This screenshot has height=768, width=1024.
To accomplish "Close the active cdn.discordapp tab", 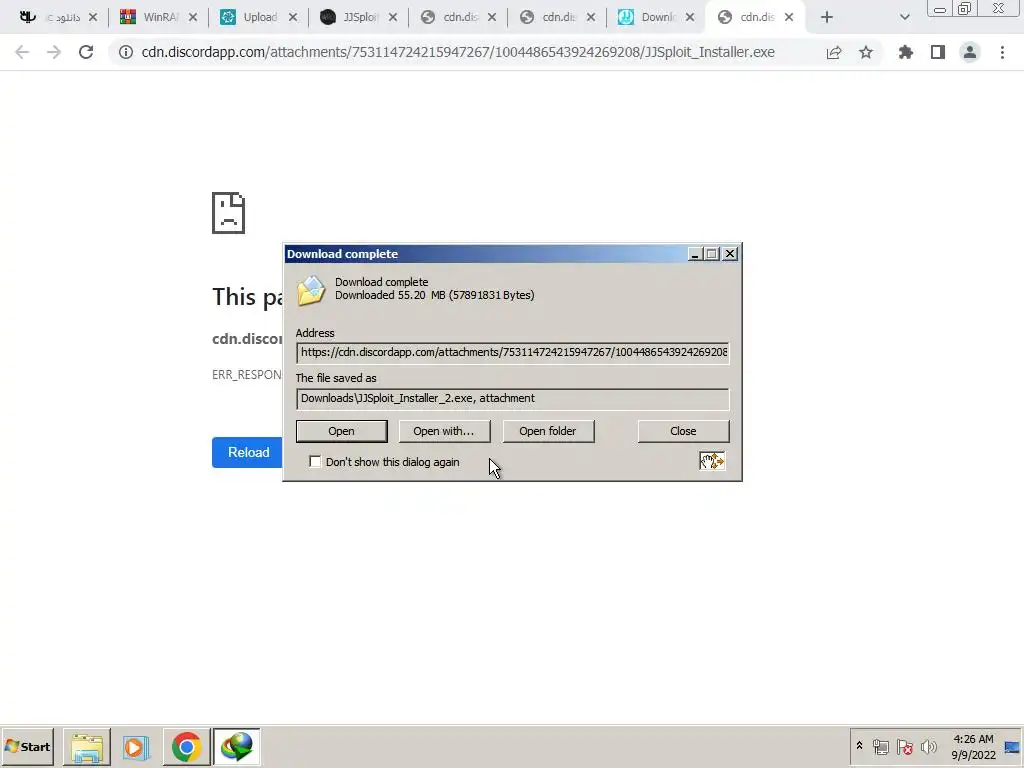I will tap(789, 18).
